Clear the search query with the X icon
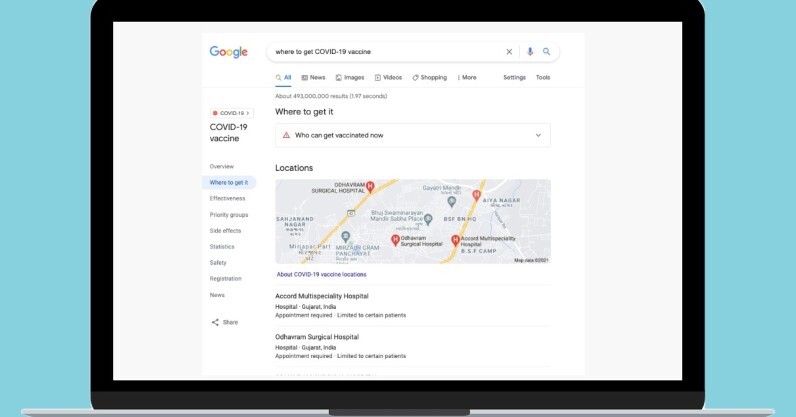 pyautogui.click(x=509, y=52)
